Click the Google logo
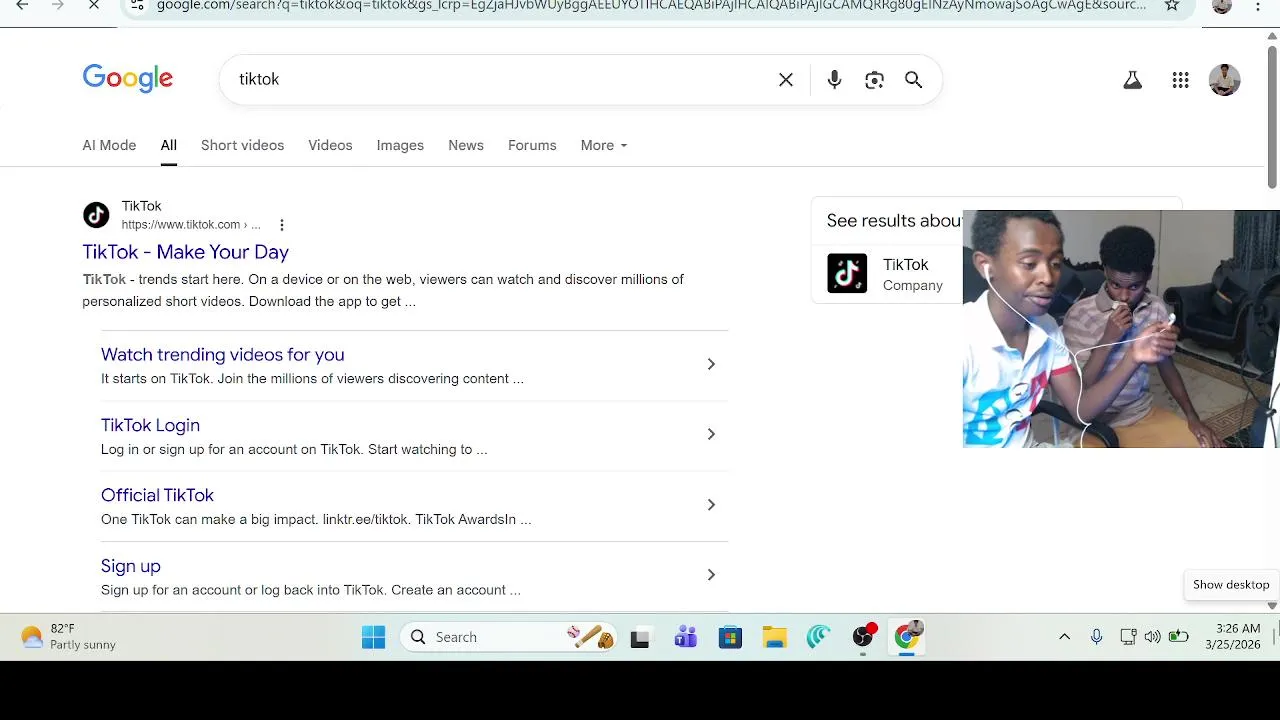1280x720 pixels. (x=127, y=79)
